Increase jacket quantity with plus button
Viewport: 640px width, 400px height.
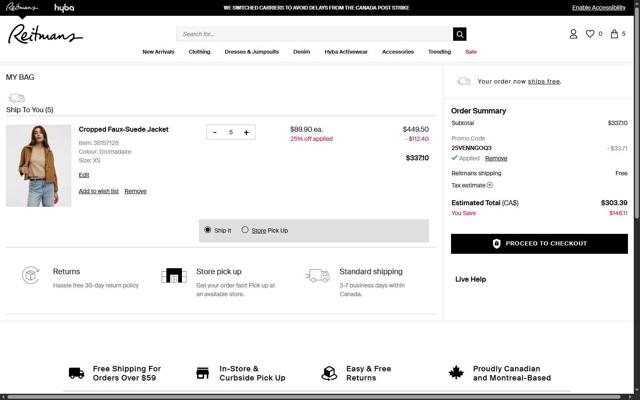pyautogui.click(x=246, y=132)
